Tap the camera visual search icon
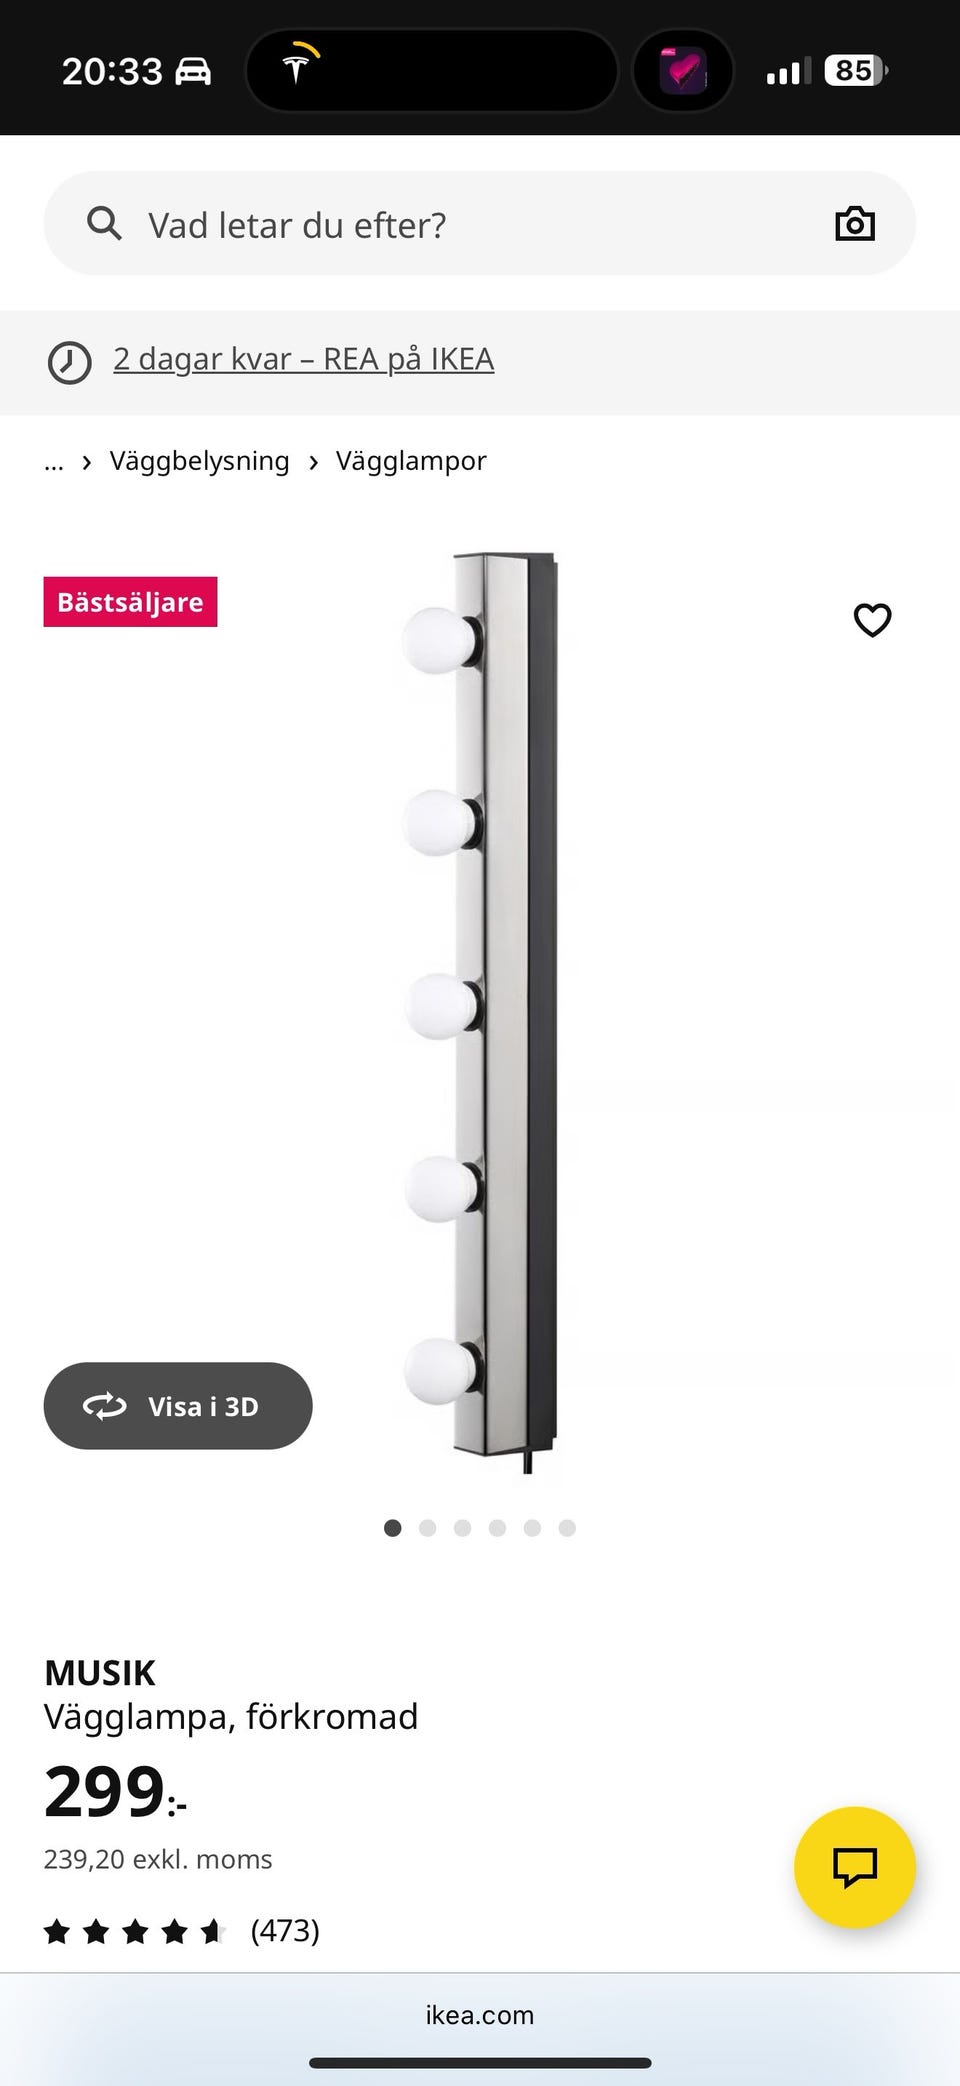Image resolution: width=960 pixels, height=2086 pixels. tap(855, 223)
